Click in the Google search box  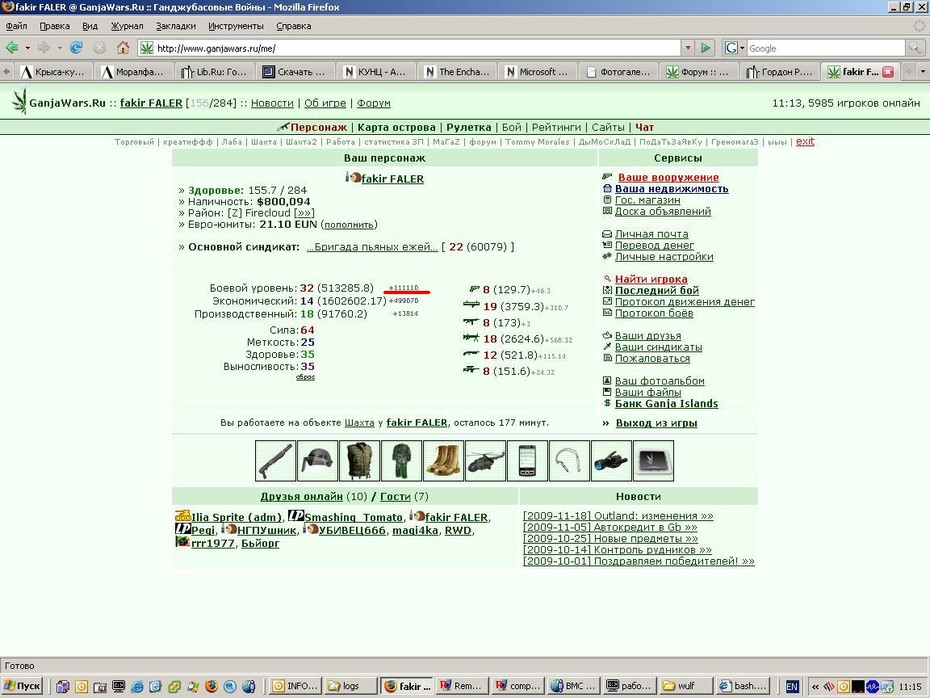pos(826,48)
